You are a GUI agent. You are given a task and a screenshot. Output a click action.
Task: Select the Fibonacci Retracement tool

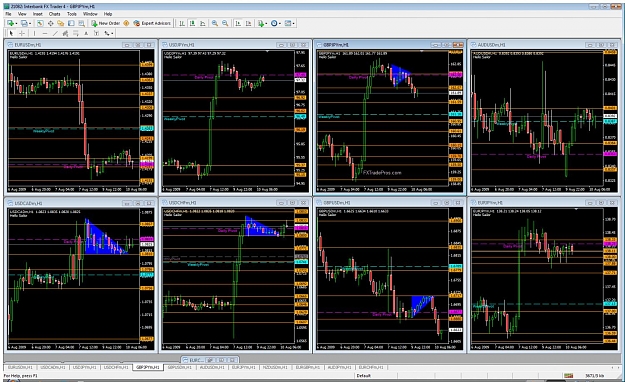[75, 33]
